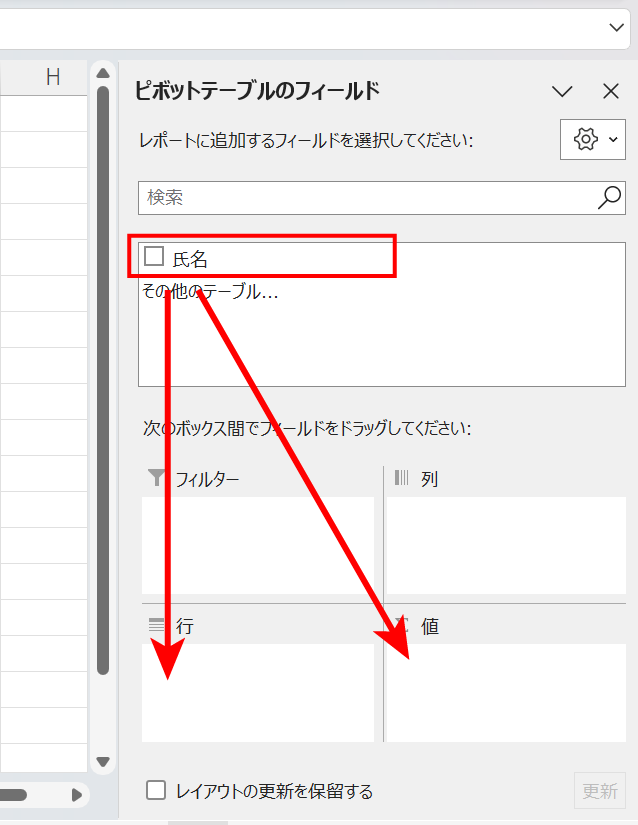Click the 列 drop area
638x825 pixels.
click(506, 546)
